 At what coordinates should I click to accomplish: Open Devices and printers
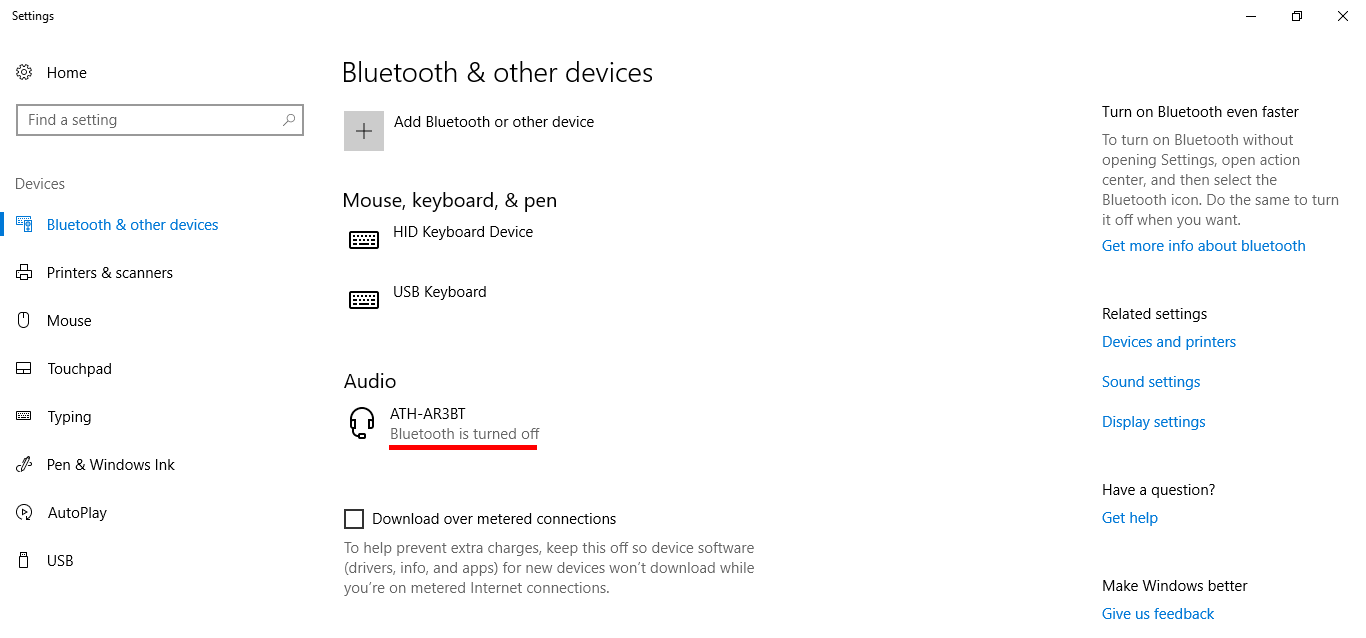1168,341
